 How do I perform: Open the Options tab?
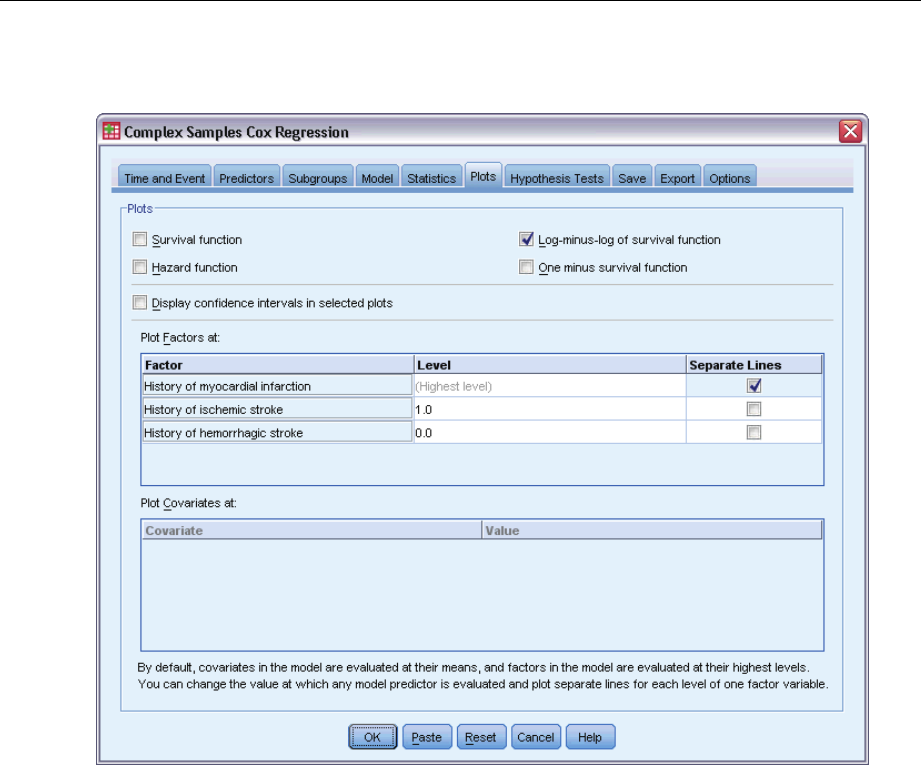coord(730,178)
